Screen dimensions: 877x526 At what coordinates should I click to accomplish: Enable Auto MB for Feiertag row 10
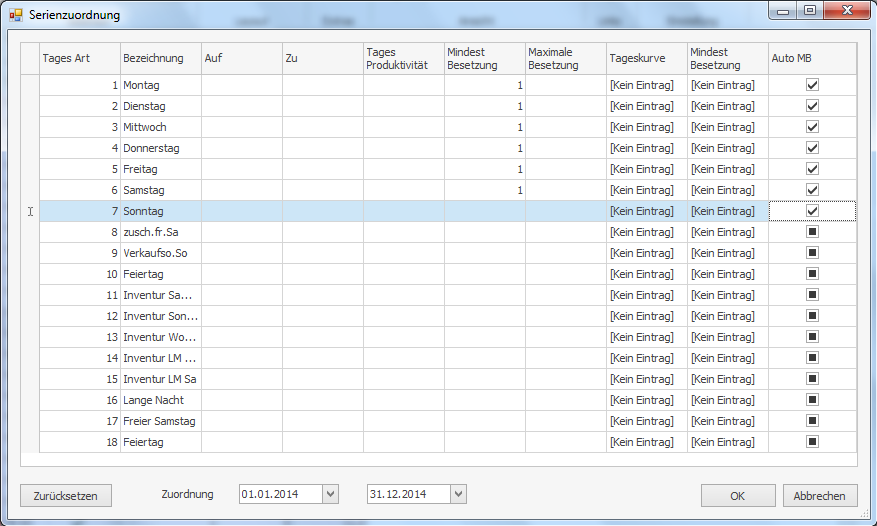[x=812, y=274]
